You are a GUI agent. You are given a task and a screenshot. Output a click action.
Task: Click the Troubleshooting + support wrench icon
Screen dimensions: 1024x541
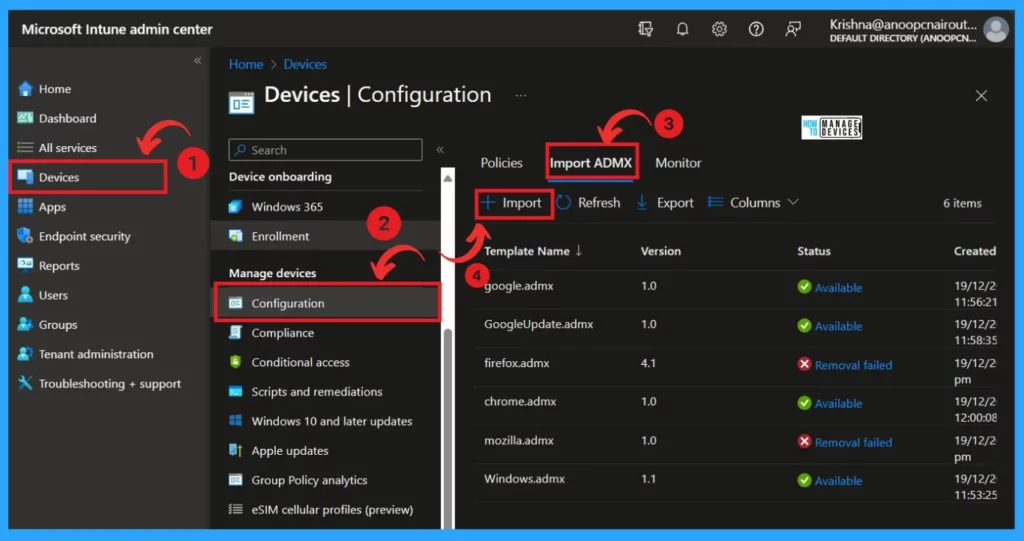tap(25, 383)
